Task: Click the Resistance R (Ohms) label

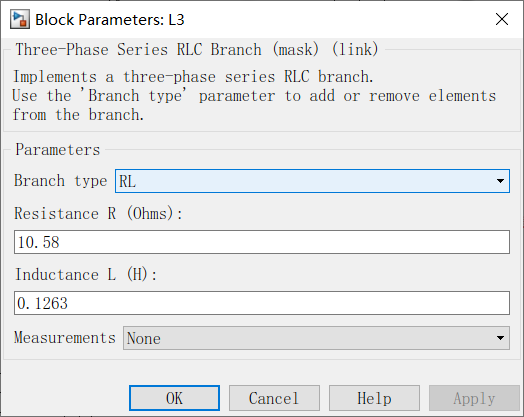Action: coord(98,214)
